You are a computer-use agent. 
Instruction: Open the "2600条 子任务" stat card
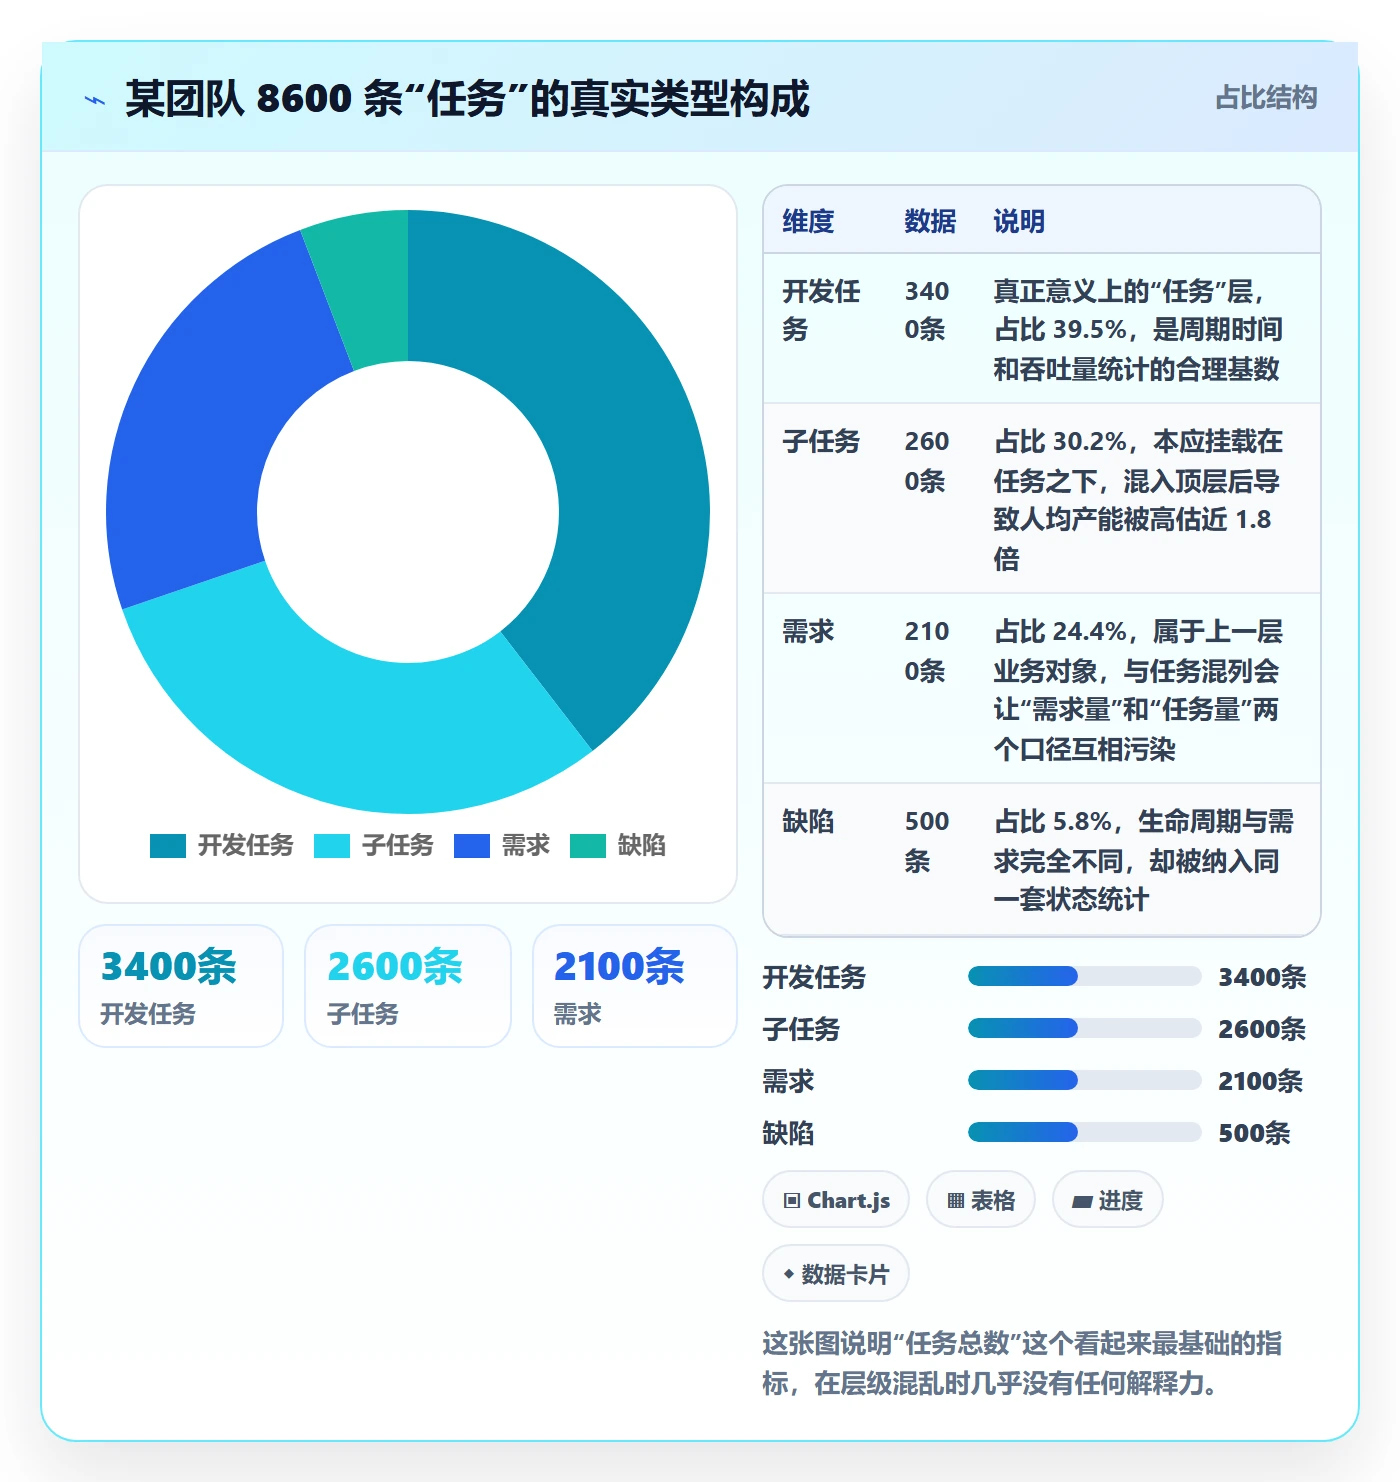[x=408, y=986]
